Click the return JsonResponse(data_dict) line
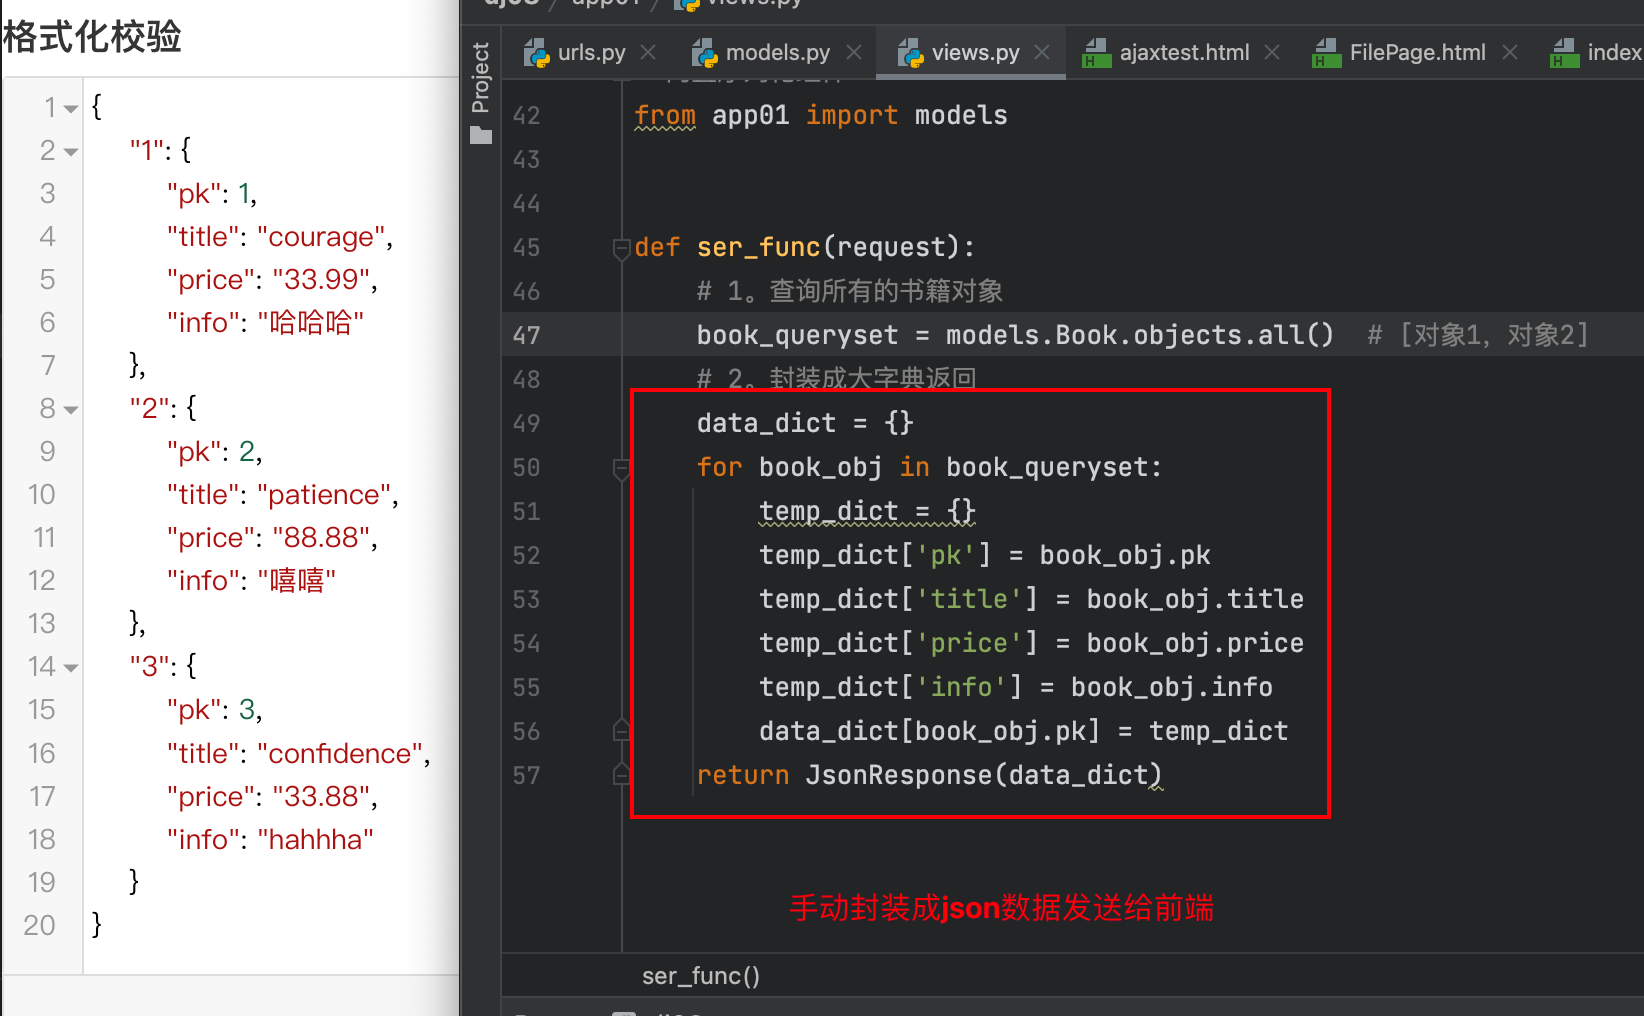Screen dimensions: 1644x1016 [929, 776]
